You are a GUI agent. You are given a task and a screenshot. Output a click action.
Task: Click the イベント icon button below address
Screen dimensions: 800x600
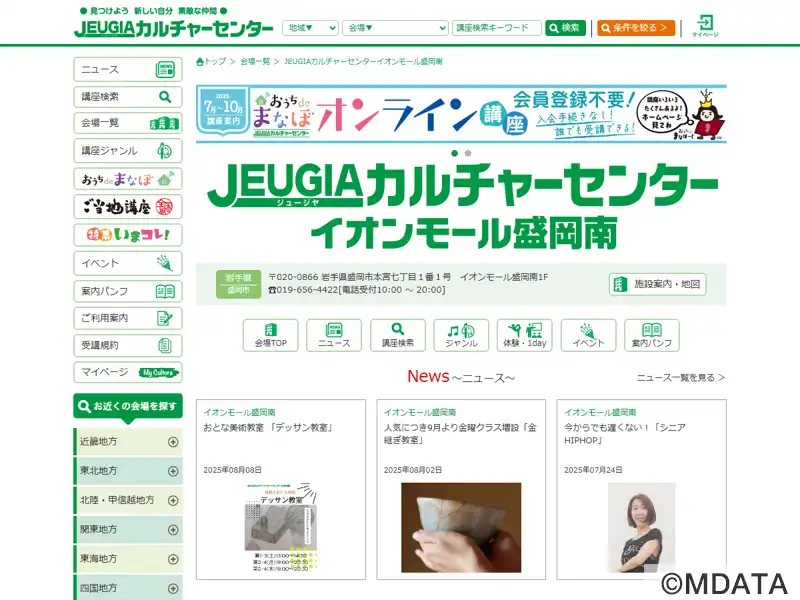click(588, 335)
